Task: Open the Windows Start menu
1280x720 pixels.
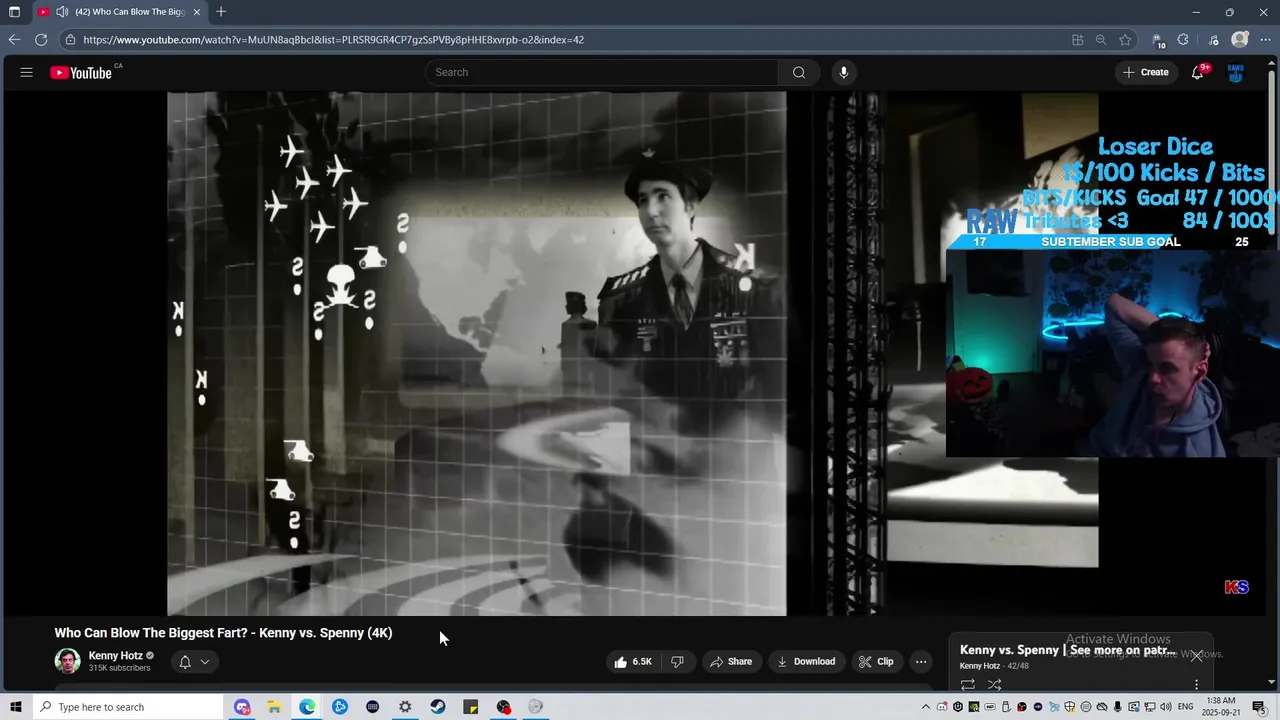Action: tap(15, 707)
